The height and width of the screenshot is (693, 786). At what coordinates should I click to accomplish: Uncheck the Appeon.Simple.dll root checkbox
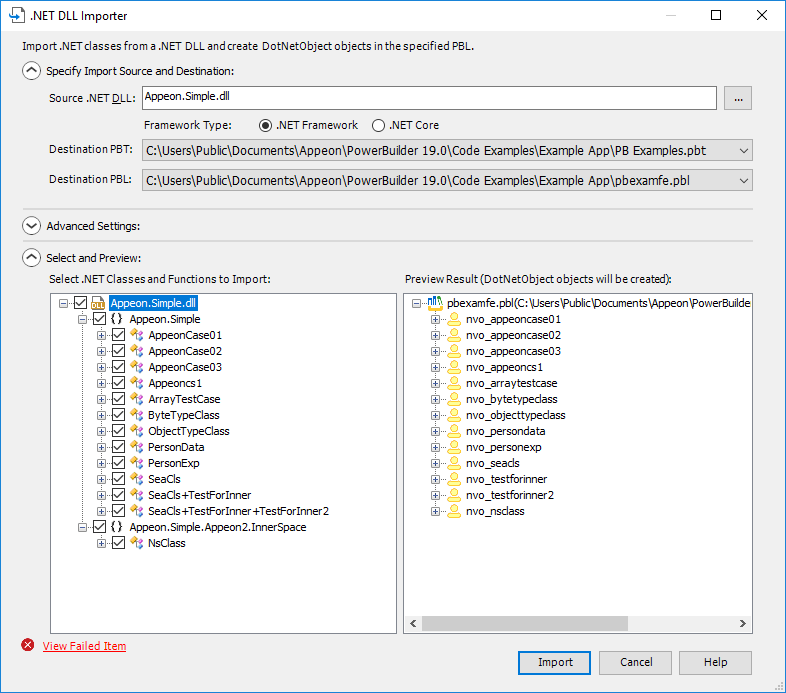[x=81, y=303]
